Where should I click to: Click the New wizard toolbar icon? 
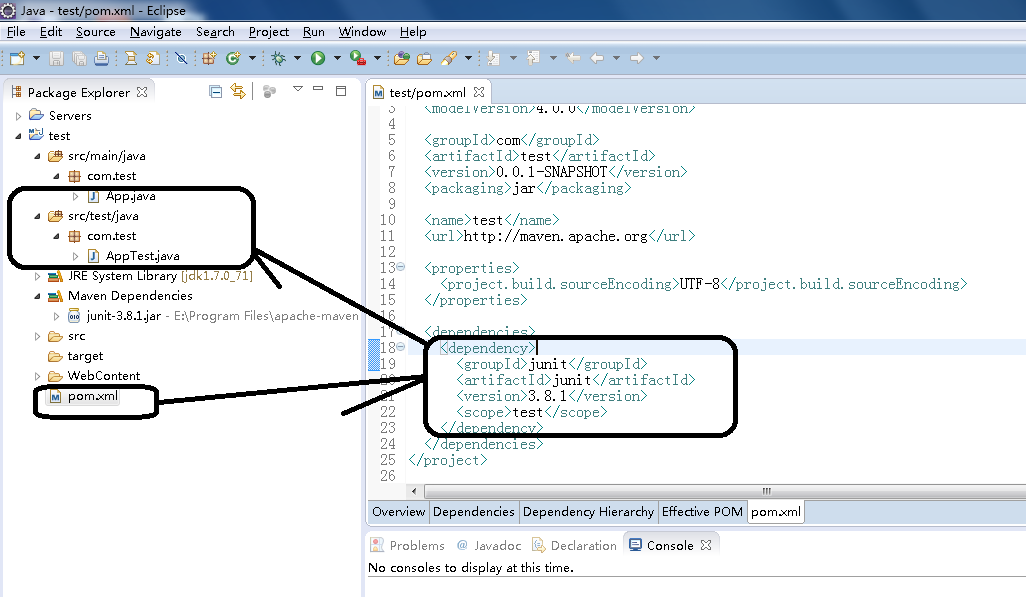click(x=17, y=58)
